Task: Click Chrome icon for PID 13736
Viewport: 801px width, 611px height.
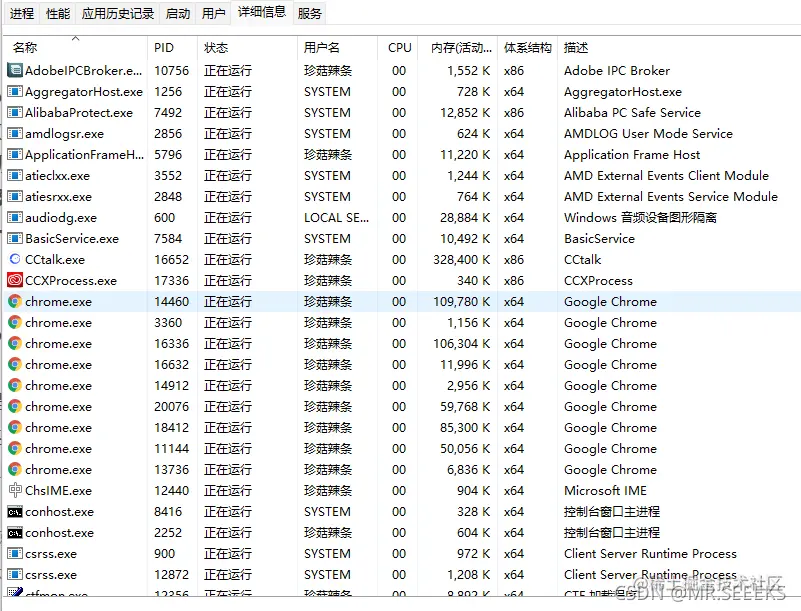Action: pyautogui.click(x=15, y=469)
